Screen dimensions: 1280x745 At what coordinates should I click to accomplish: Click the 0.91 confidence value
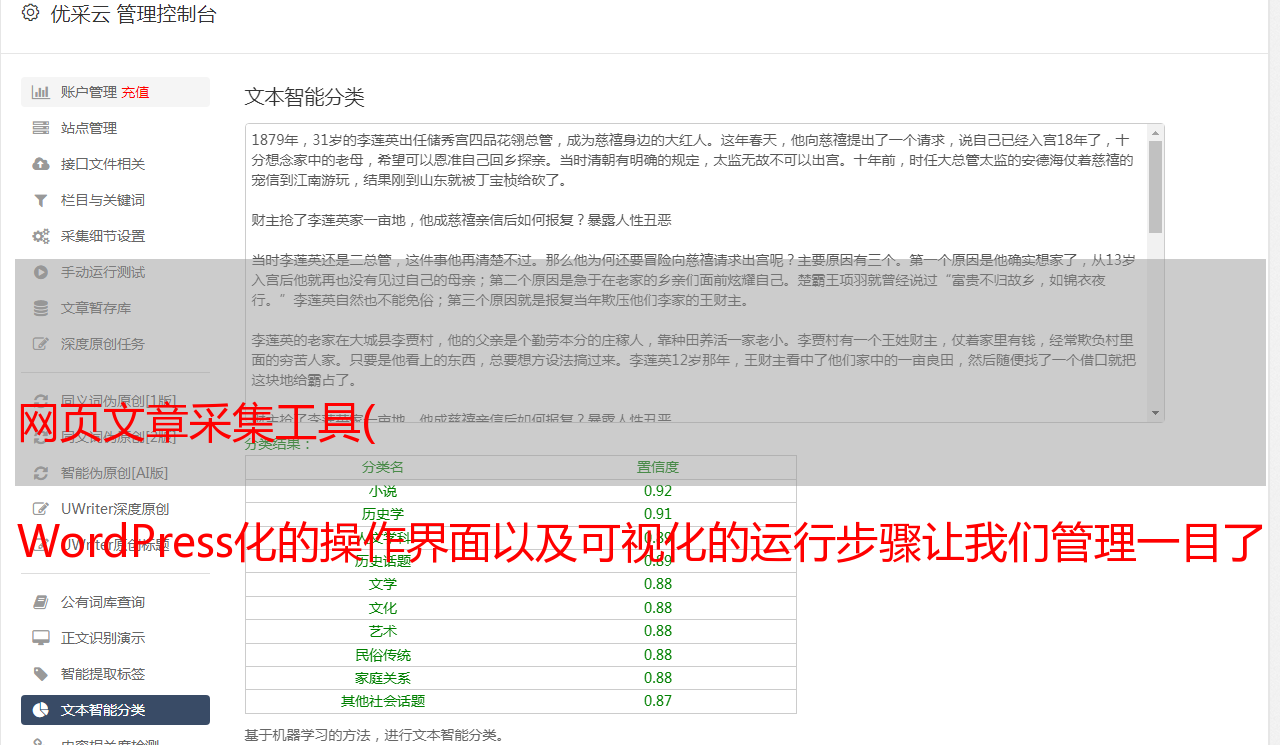(x=658, y=514)
